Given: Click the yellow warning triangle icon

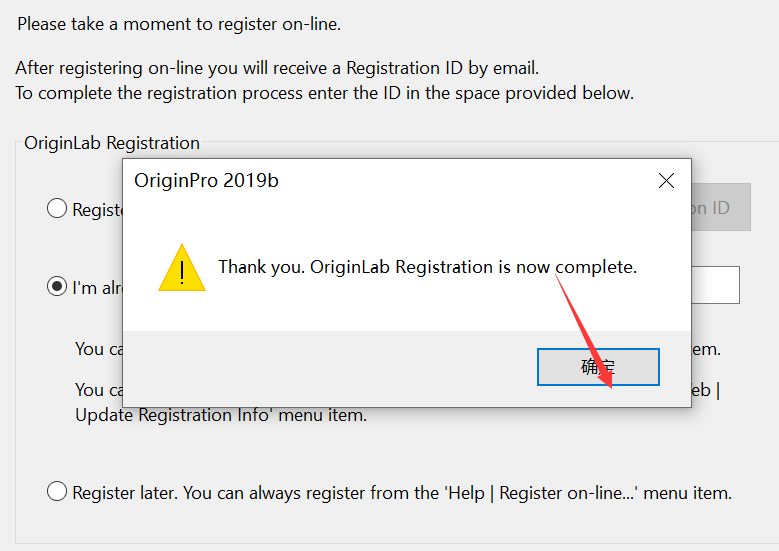Looking at the screenshot, I should click(182, 268).
